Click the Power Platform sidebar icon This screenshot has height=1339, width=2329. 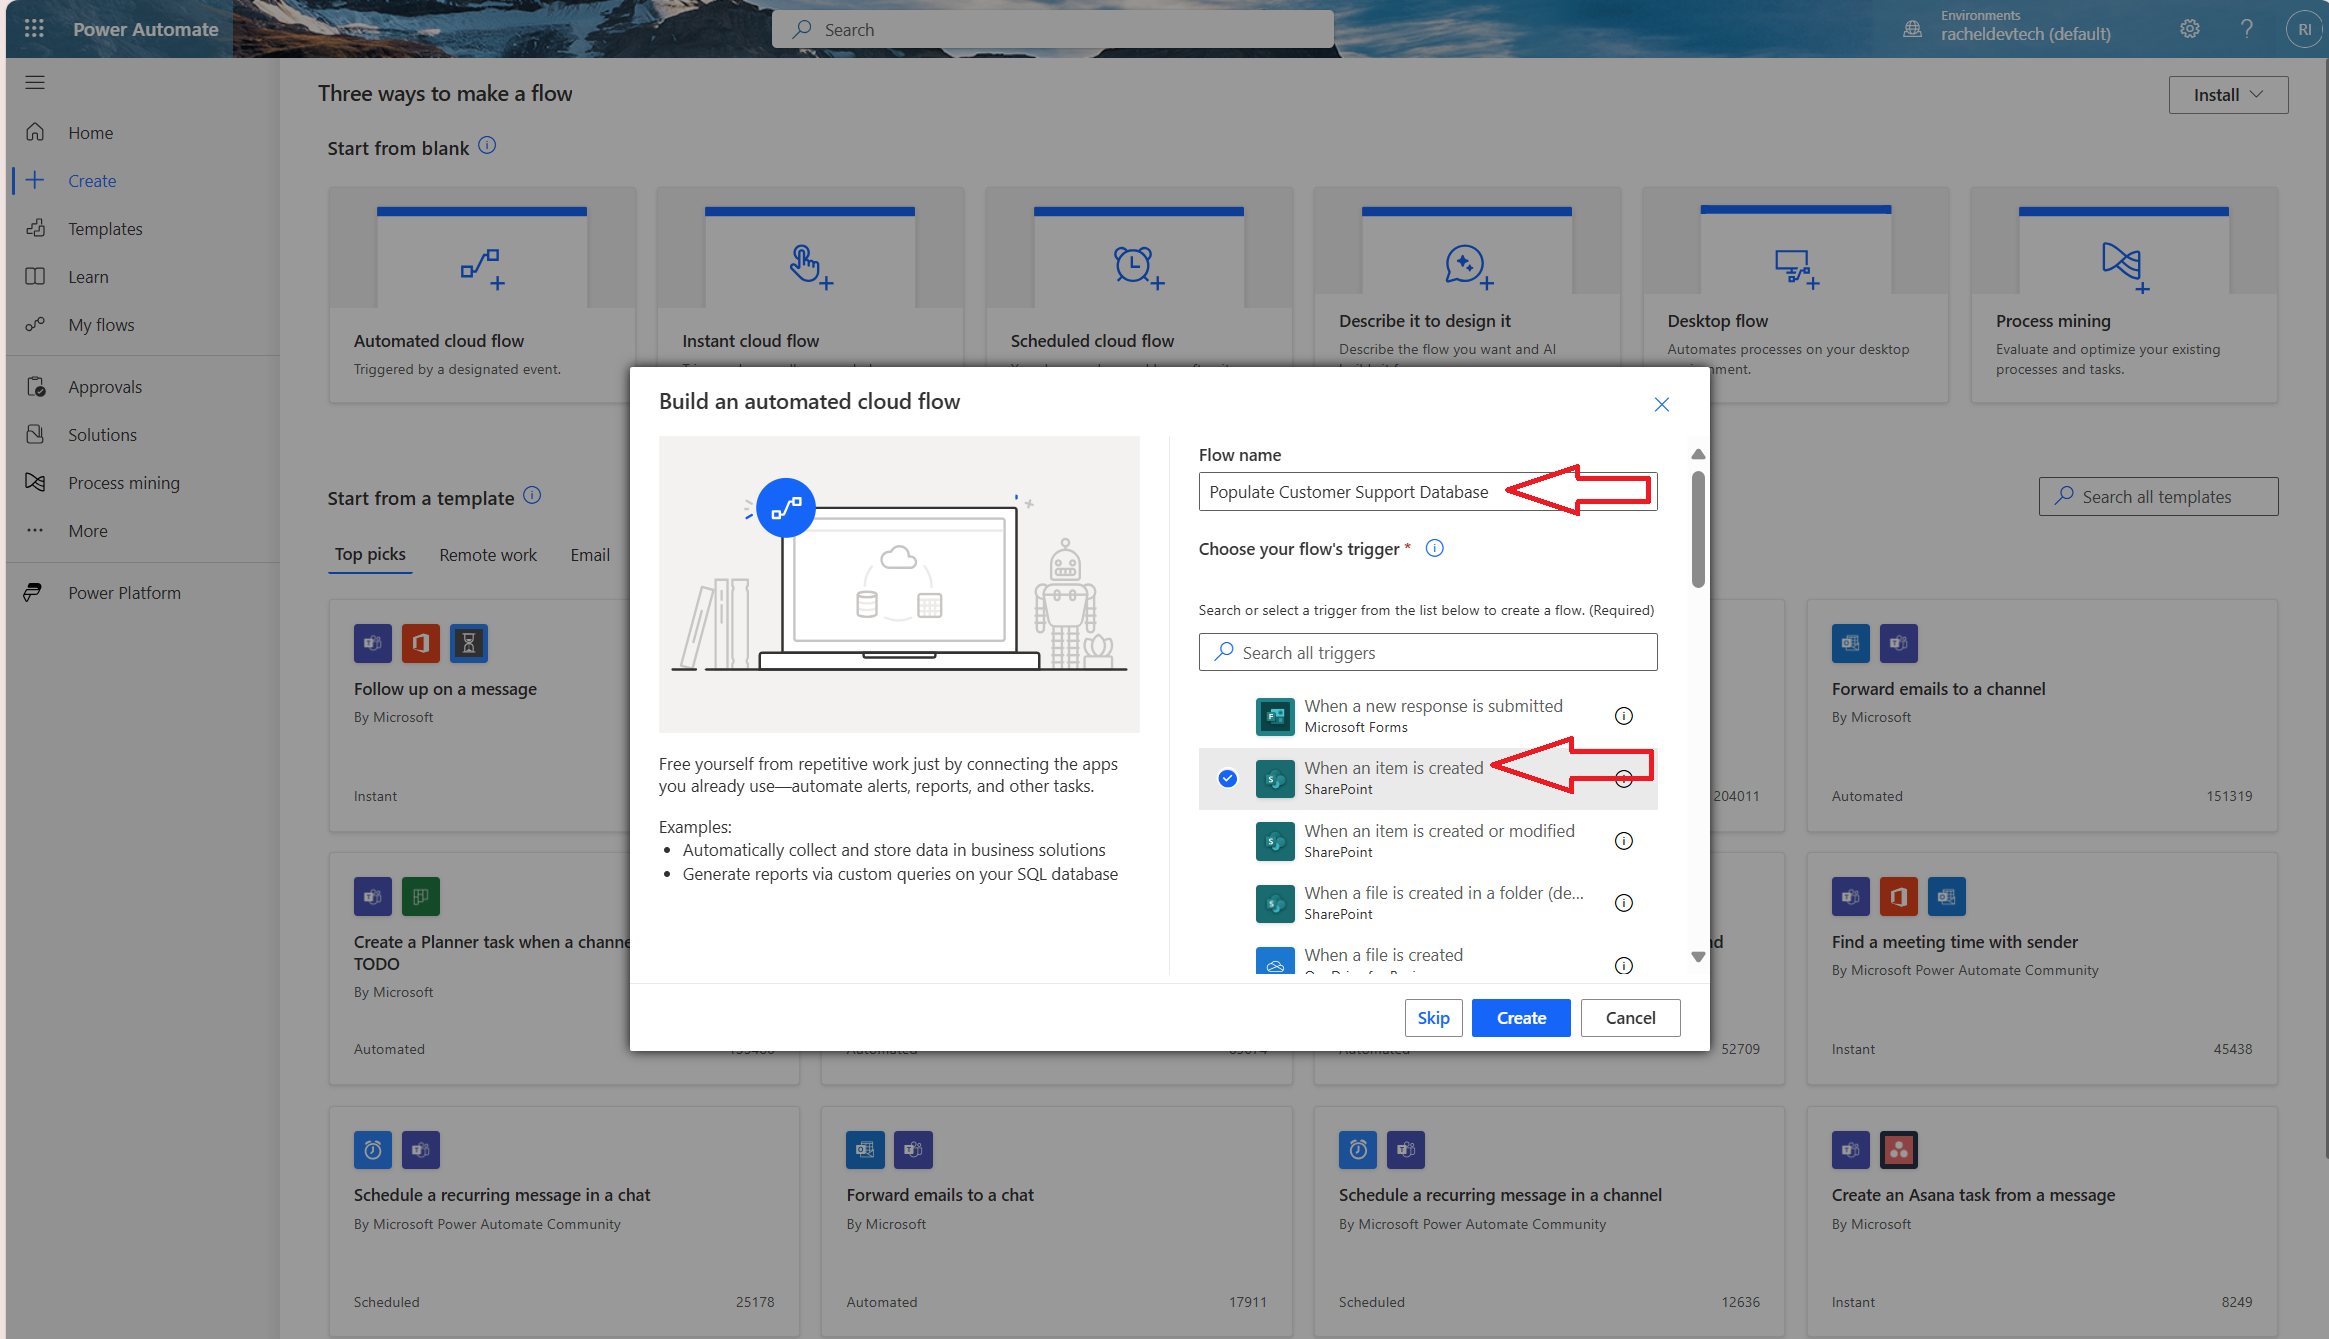[x=33, y=592]
